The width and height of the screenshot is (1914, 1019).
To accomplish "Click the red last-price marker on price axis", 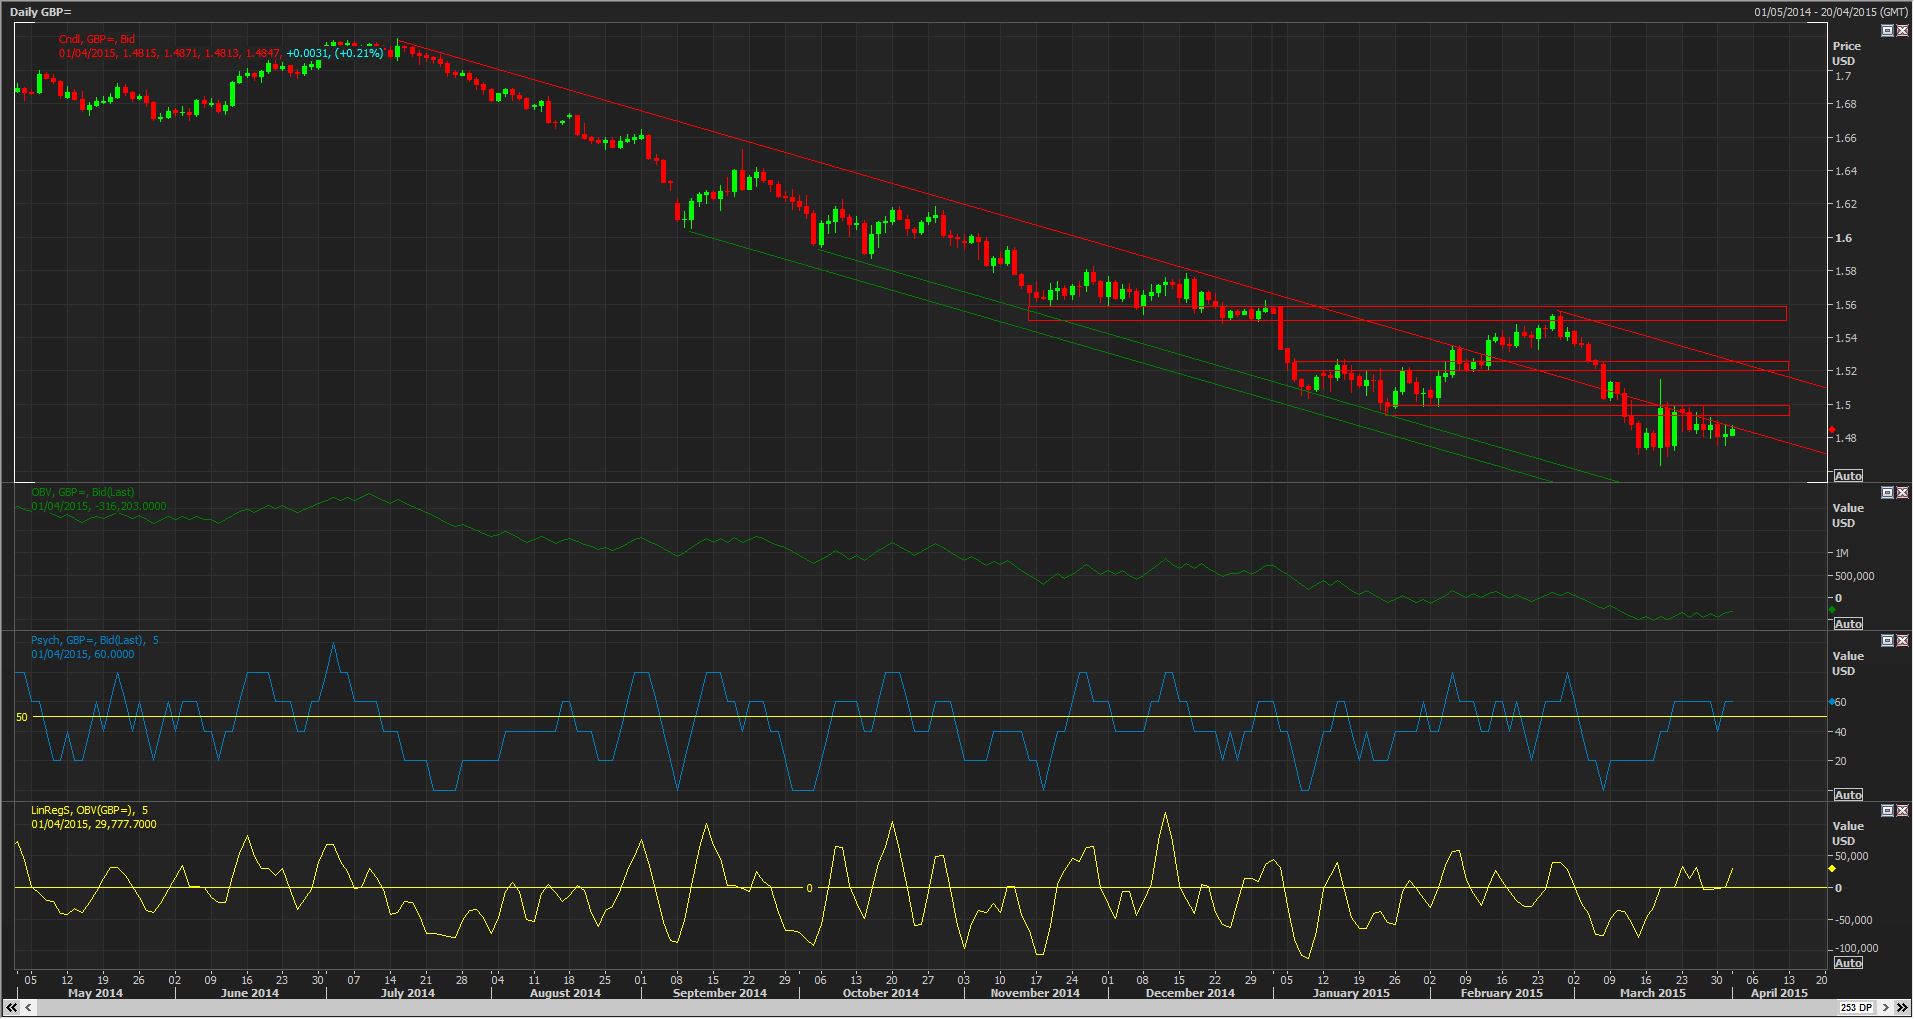I will point(1831,430).
